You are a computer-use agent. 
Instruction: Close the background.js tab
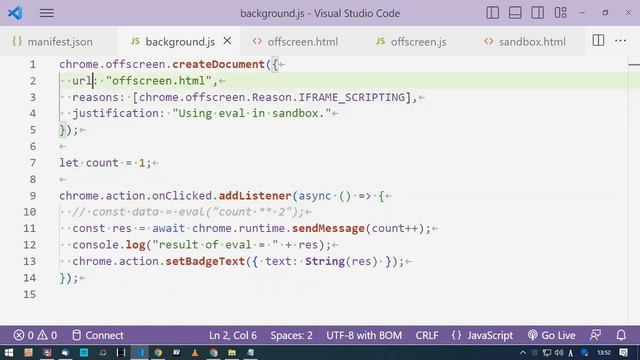tap(227, 41)
